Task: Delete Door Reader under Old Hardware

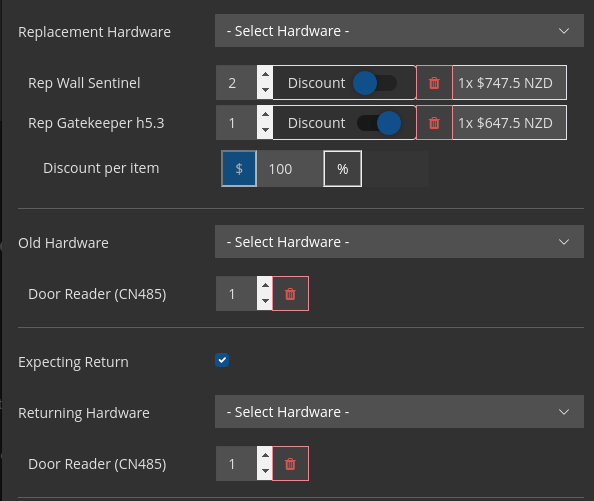Action: (x=290, y=294)
